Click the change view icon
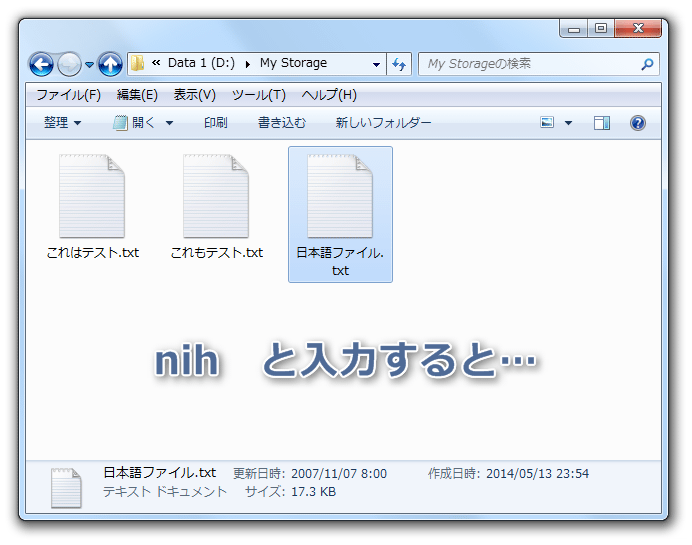The height and width of the screenshot is (545, 692). 547,123
